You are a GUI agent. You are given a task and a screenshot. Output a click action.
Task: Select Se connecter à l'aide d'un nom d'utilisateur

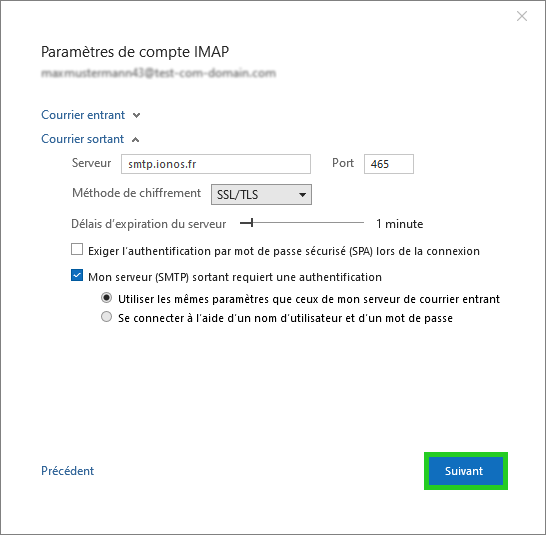[x=107, y=317]
